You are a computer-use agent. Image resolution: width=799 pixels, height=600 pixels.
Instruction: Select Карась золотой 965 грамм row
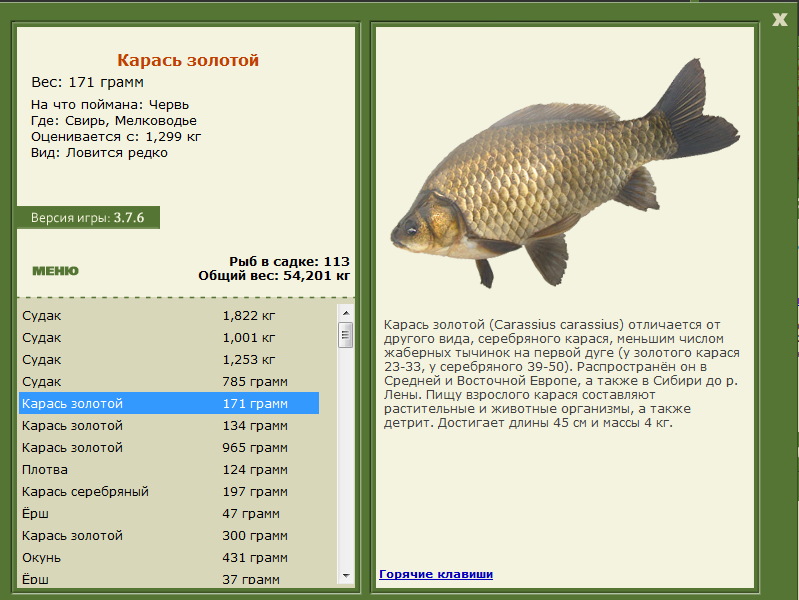(169, 448)
